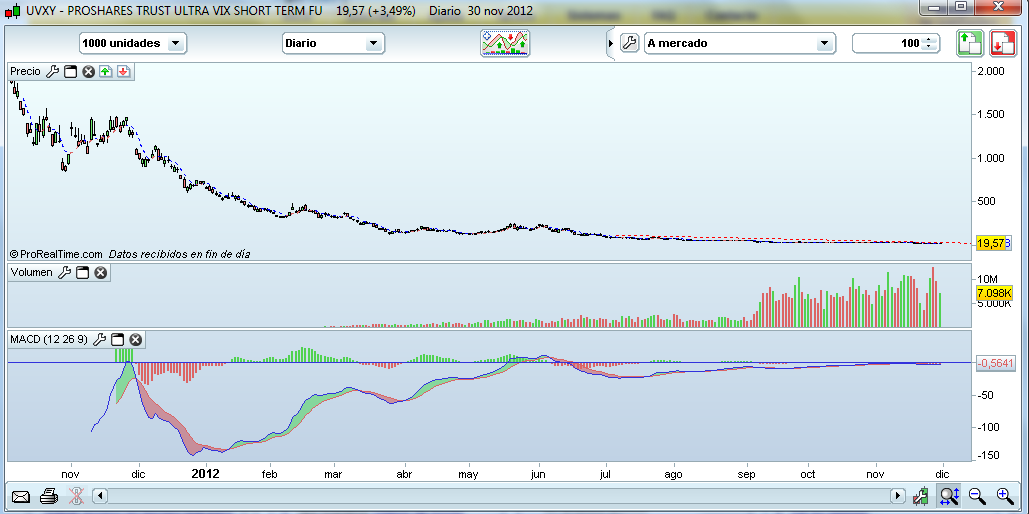Toggle the auto-fit zoom magnifier button

948,496
